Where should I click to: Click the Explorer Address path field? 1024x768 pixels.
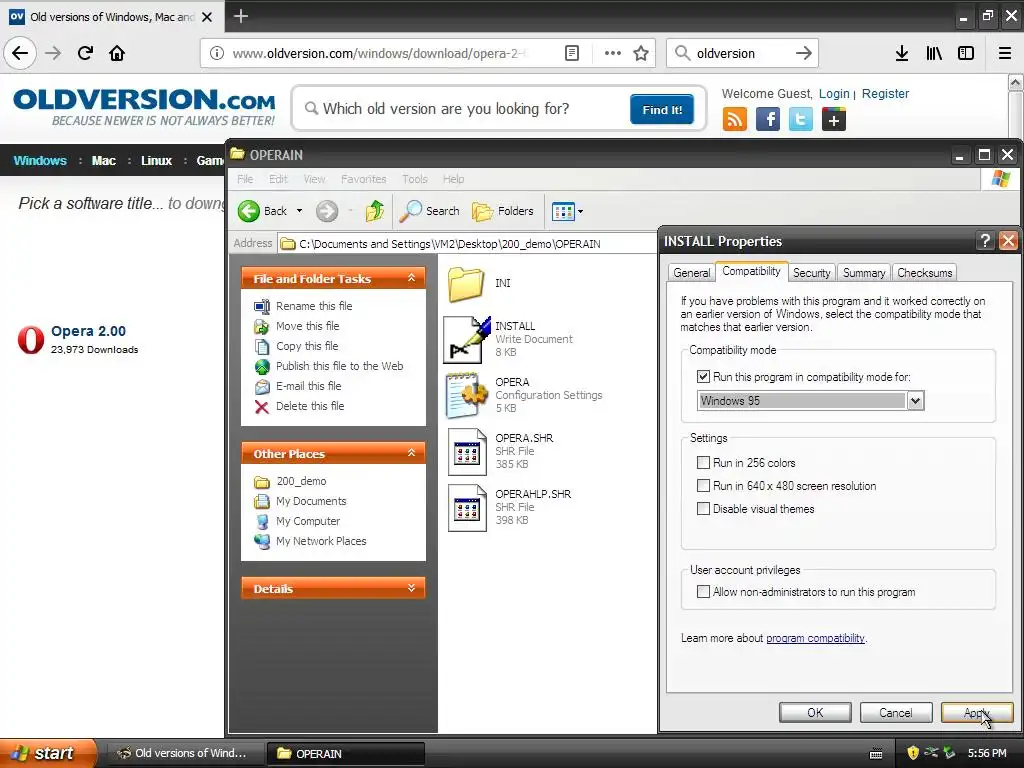point(467,244)
